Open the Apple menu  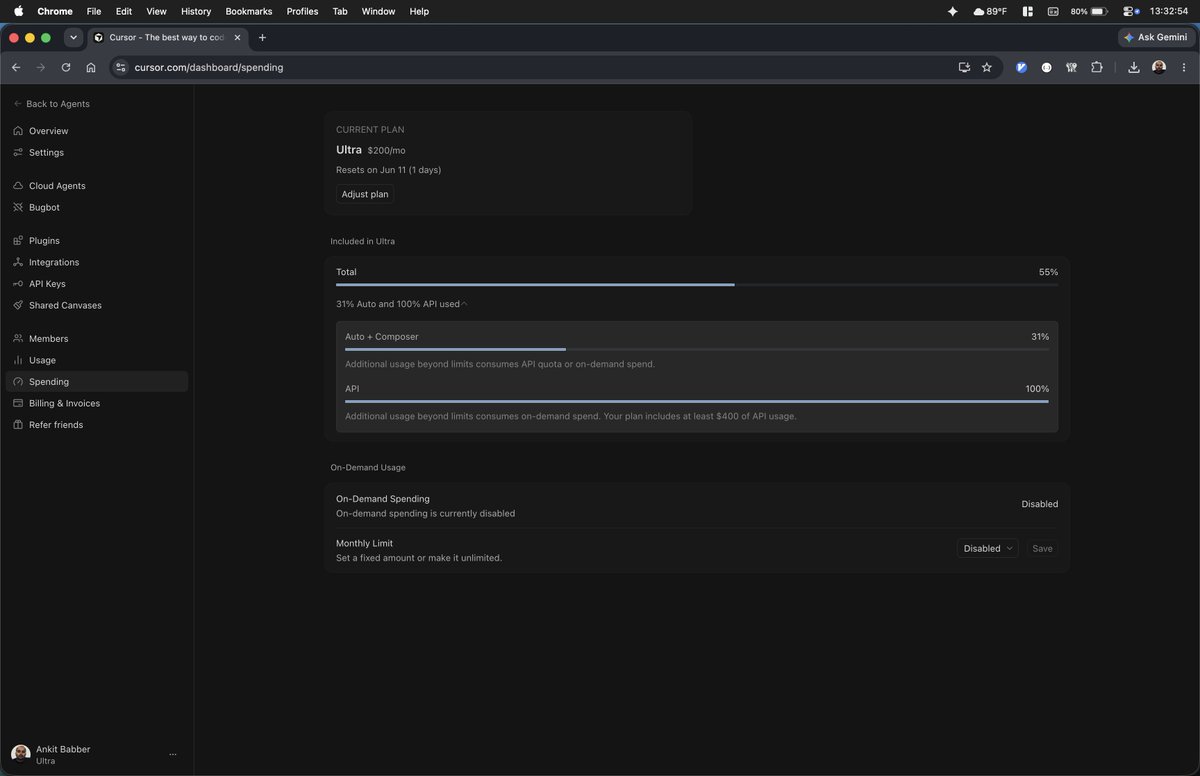point(18,11)
